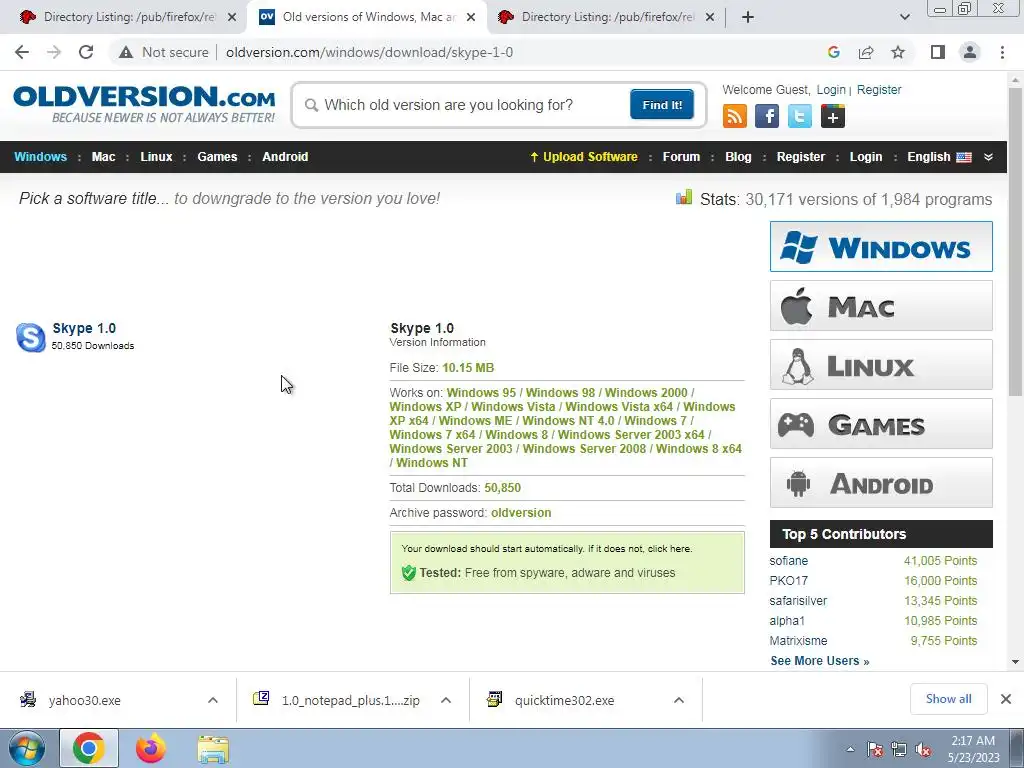The width and height of the screenshot is (1024, 768).
Task: Expand the language chevron menu
Action: tap(988, 157)
